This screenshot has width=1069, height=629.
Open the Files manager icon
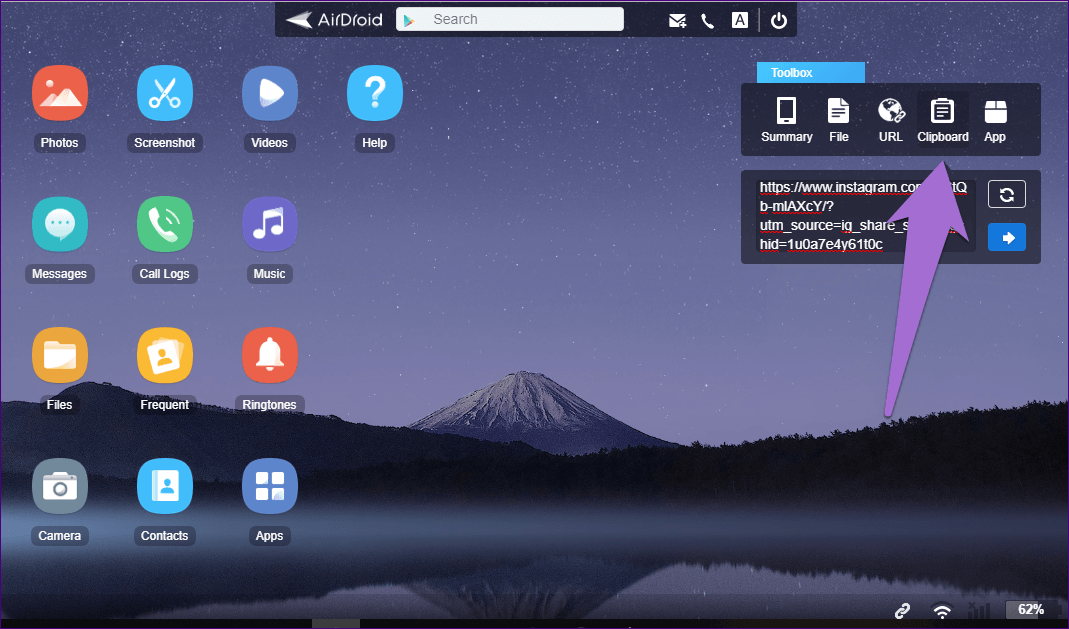[x=59, y=355]
